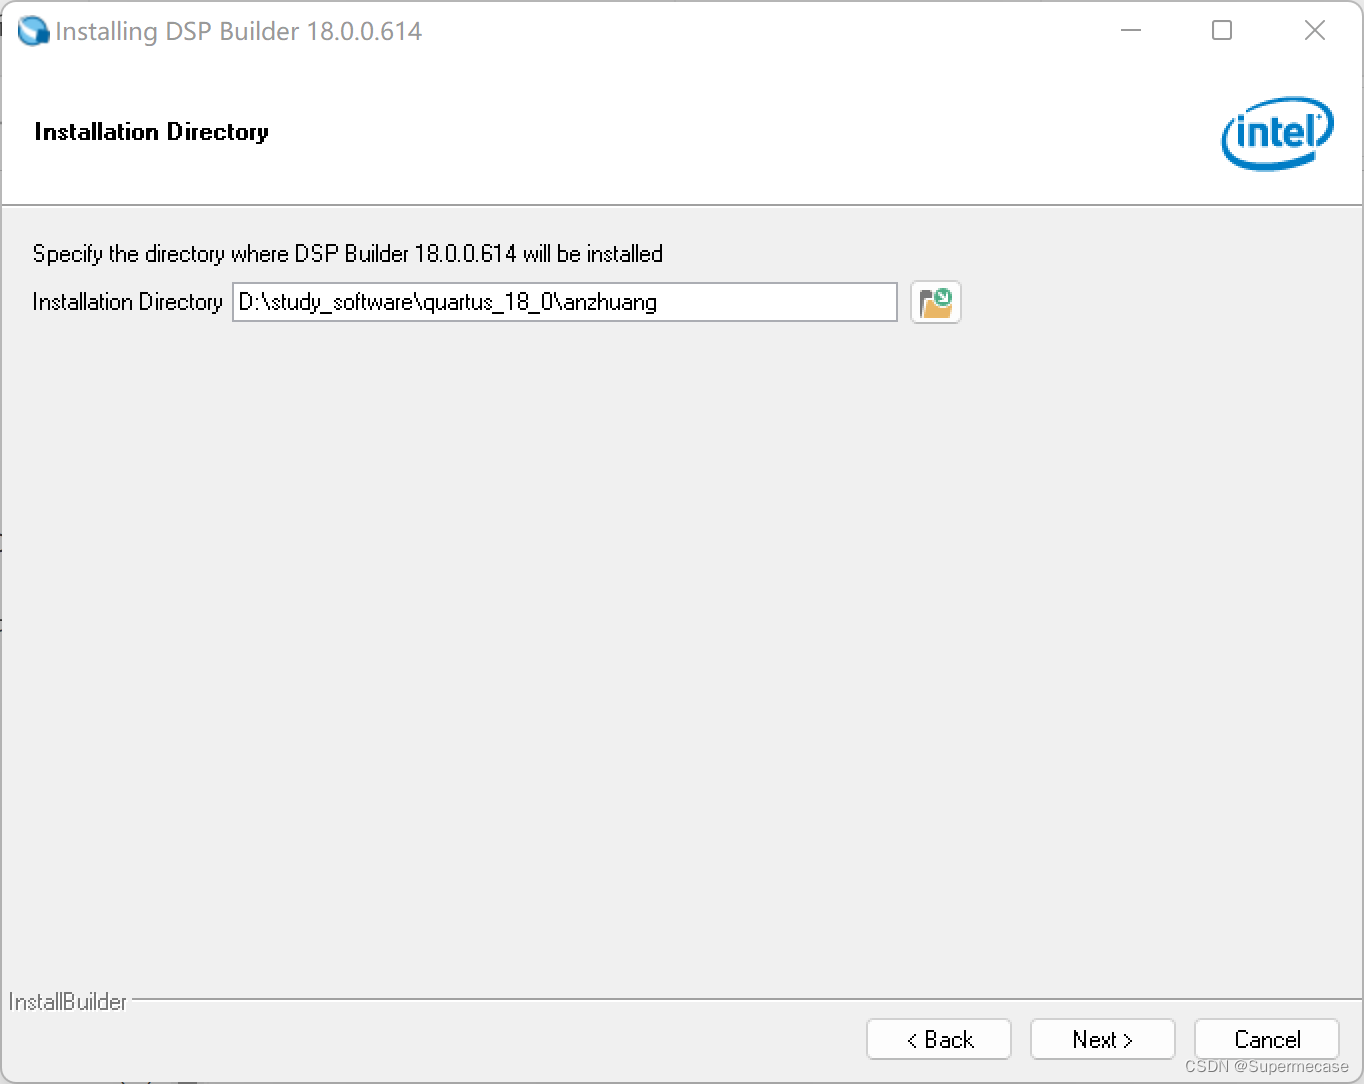Click the Intel badge in the header
The image size is (1364, 1084).
pos(1276,133)
